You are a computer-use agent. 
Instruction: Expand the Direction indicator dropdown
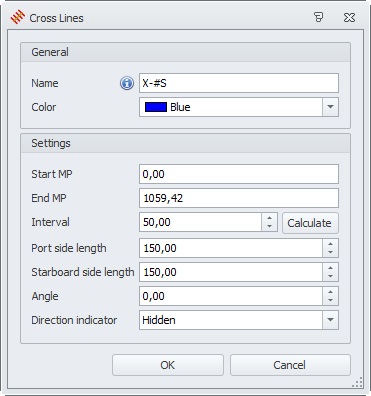pos(330,320)
